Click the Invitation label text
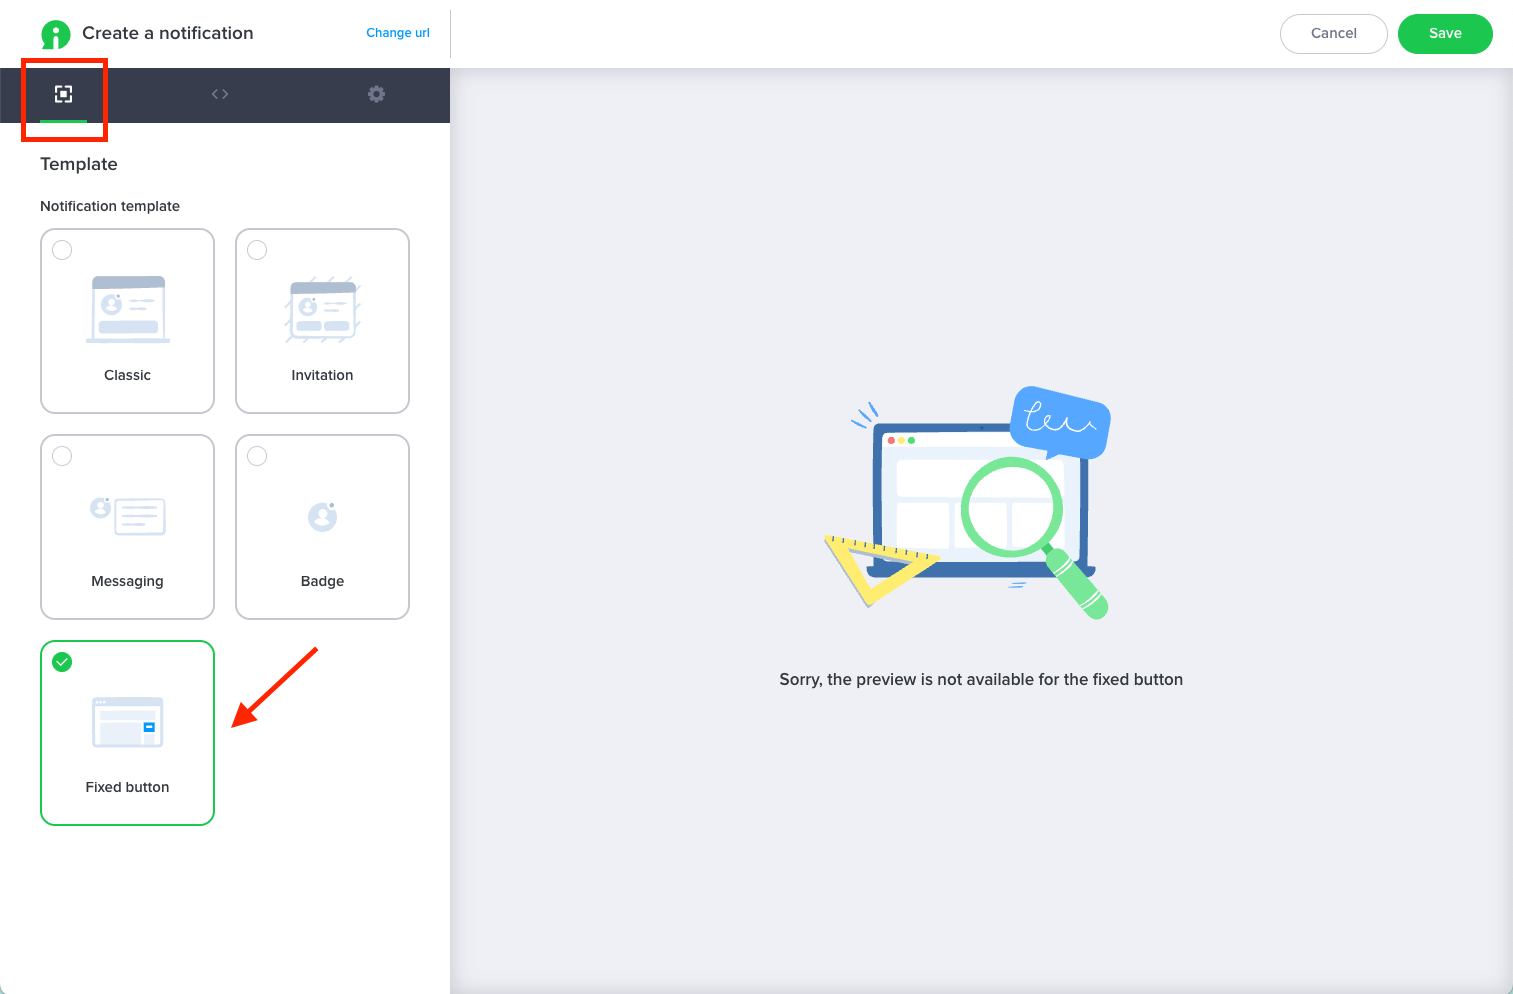The image size is (1513, 994). tap(322, 375)
